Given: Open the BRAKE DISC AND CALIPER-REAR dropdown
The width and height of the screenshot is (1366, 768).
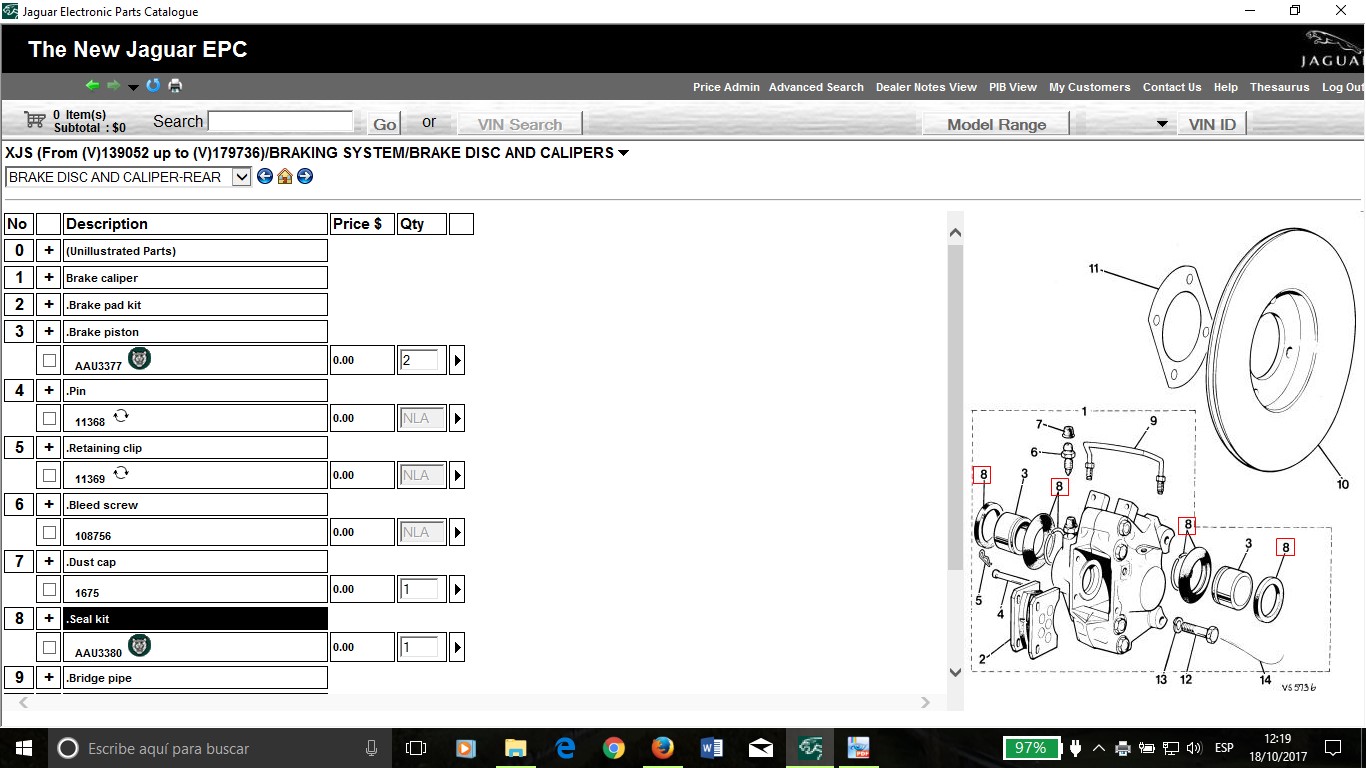Looking at the screenshot, I should click(x=241, y=177).
